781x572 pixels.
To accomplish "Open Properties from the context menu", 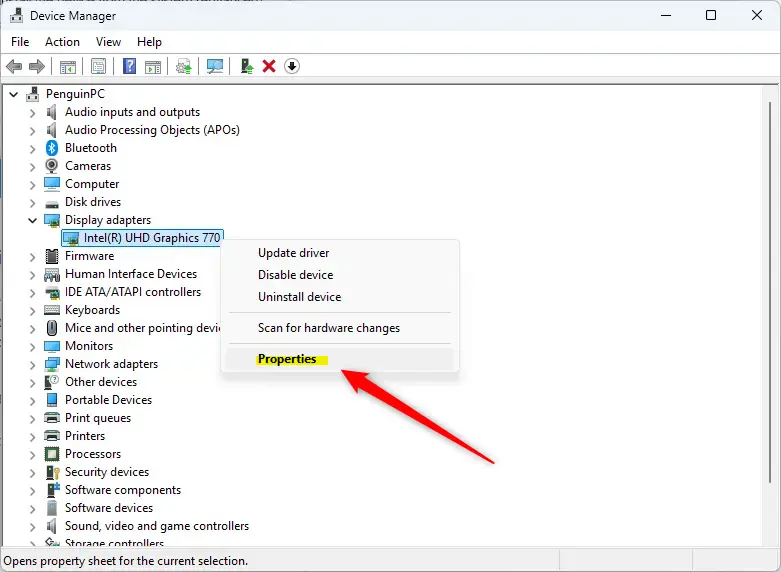I will click(x=340, y=359).
